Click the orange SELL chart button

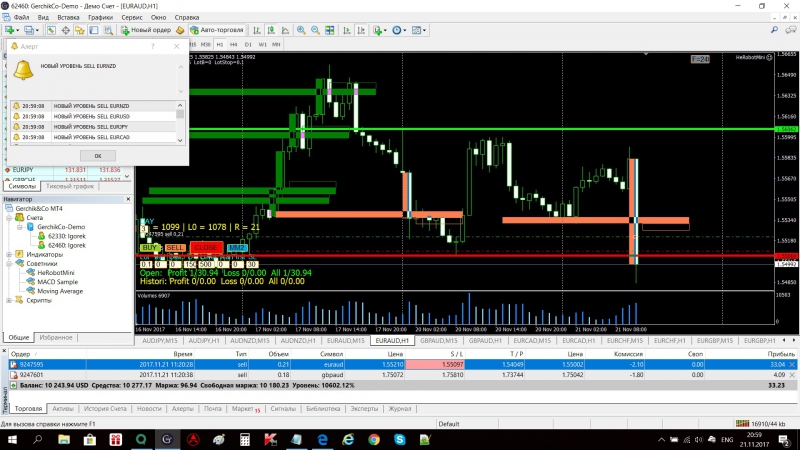[x=174, y=247]
